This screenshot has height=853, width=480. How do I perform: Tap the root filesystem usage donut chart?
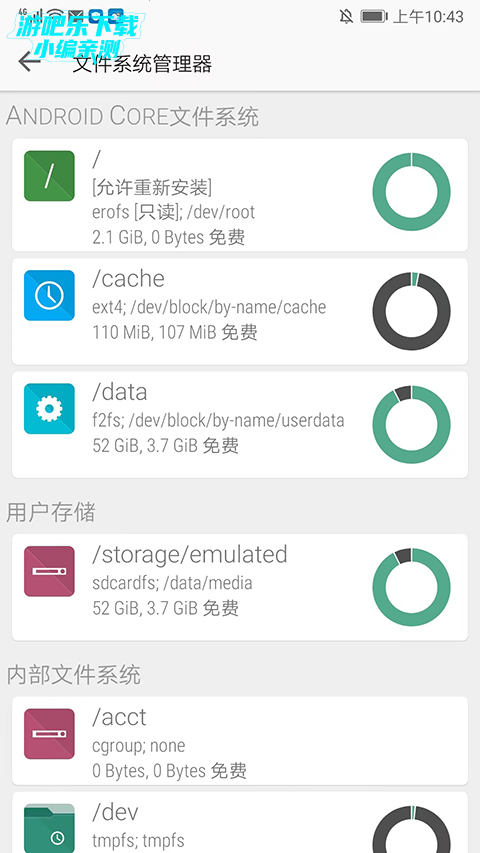click(x=411, y=191)
